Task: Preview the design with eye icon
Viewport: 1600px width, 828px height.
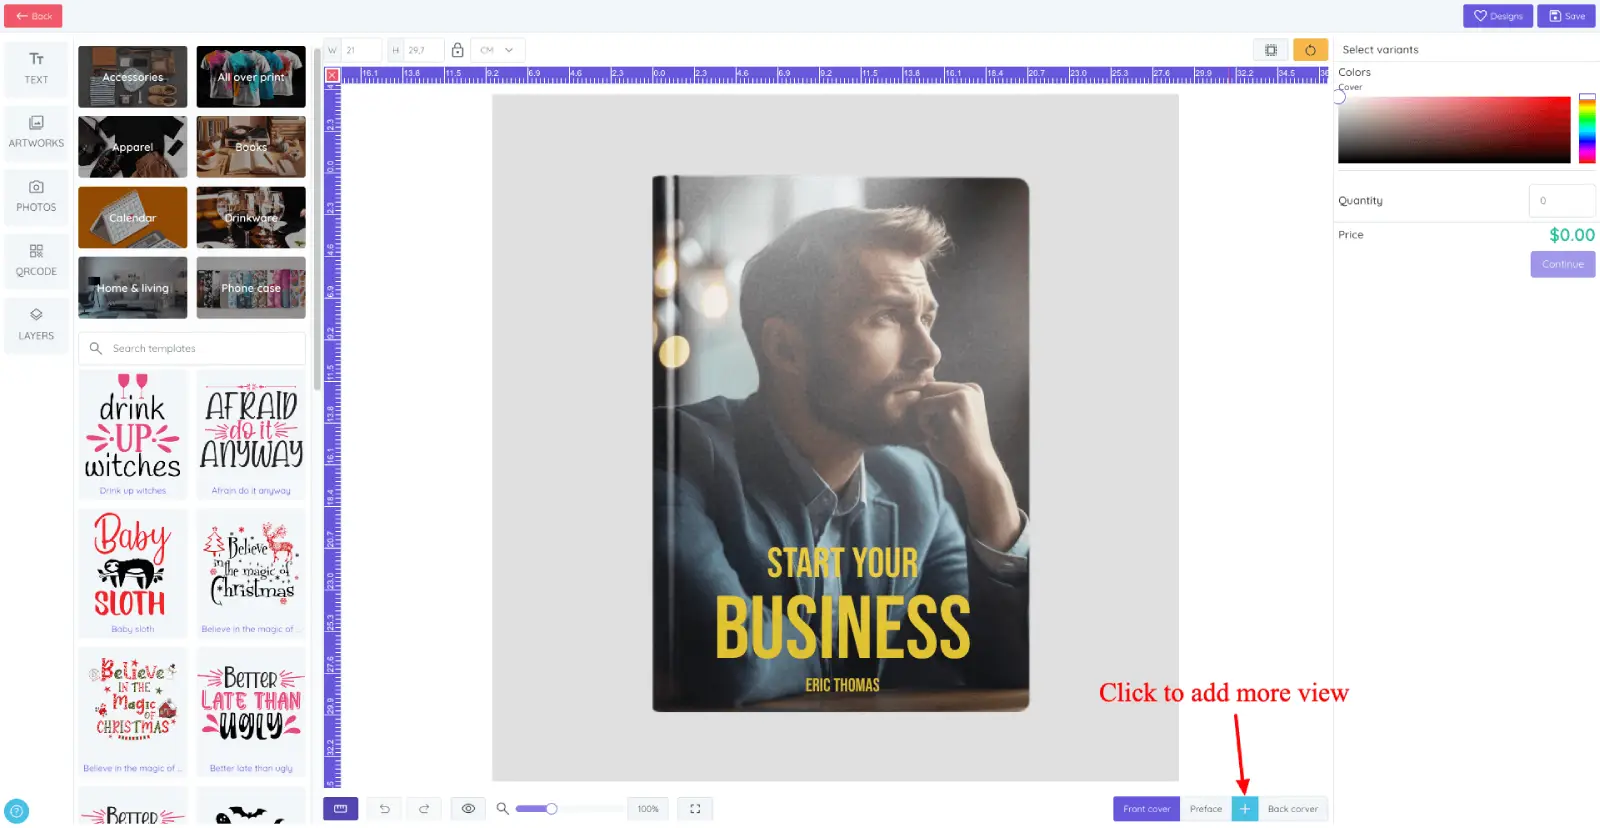Action: pyautogui.click(x=468, y=809)
